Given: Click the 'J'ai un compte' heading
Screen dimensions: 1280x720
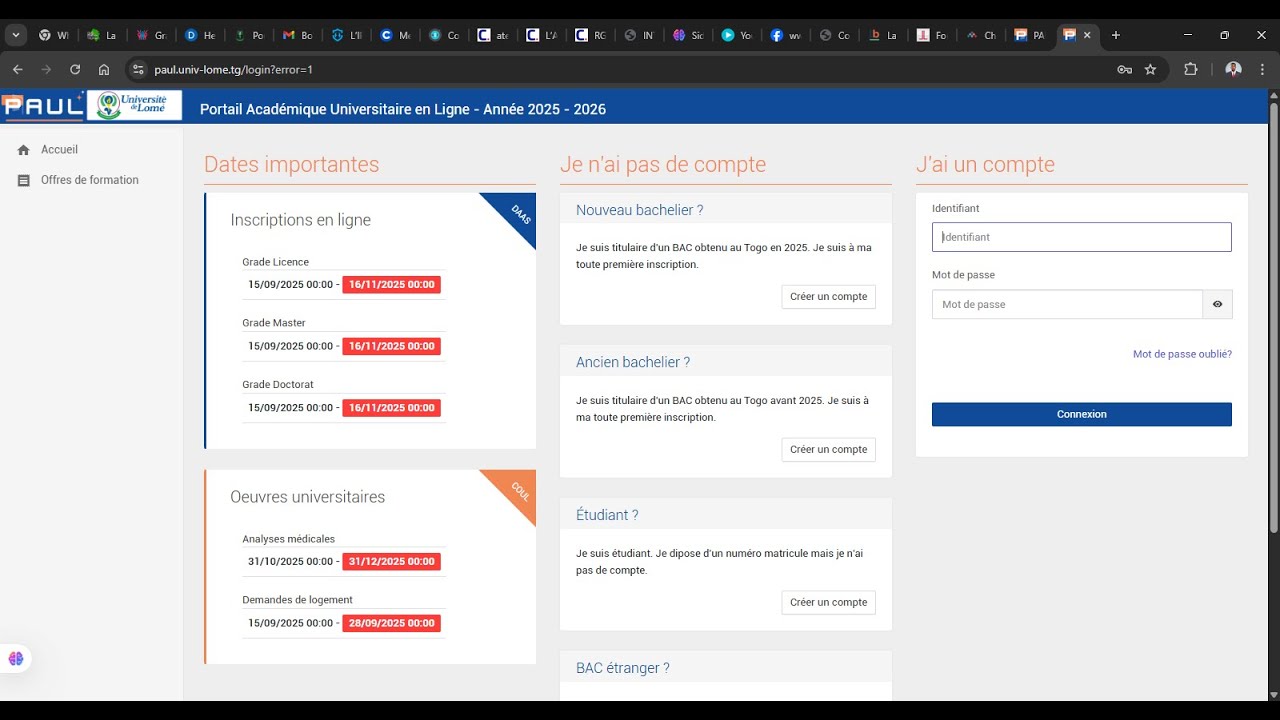Looking at the screenshot, I should [x=985, y=164].
